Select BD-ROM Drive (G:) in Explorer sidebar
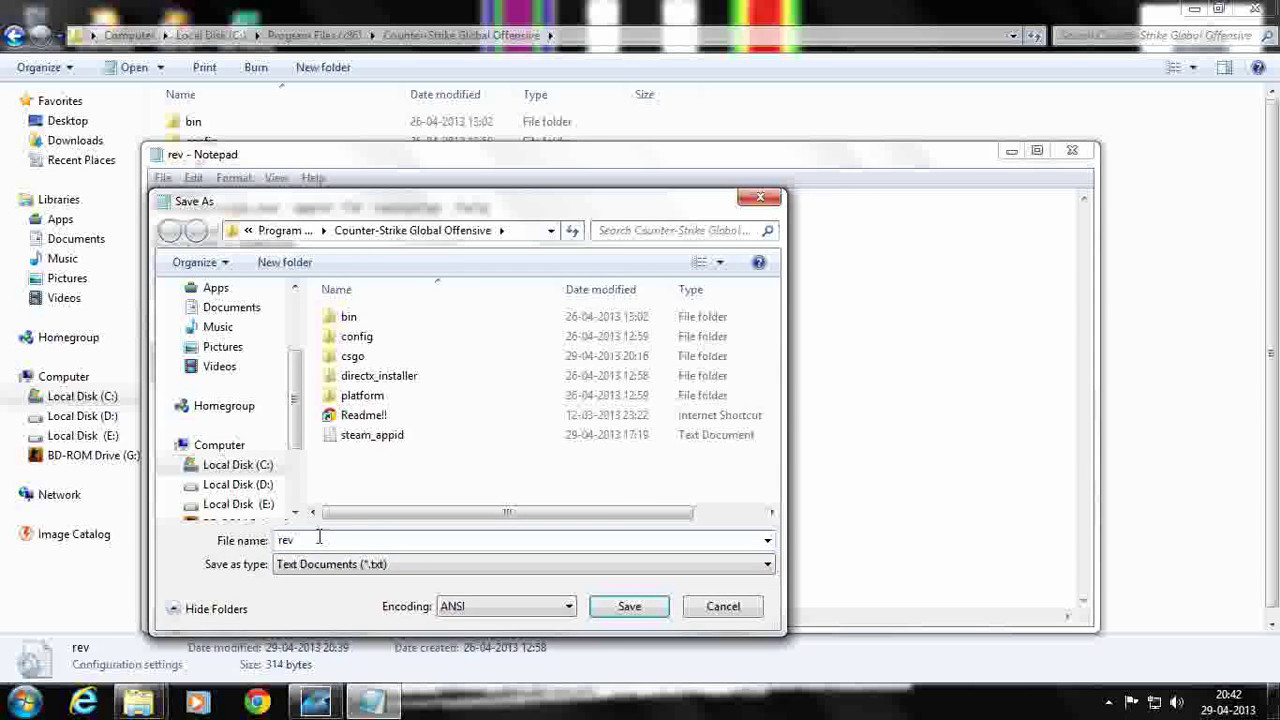1280x720 pixels. (93, 455)
